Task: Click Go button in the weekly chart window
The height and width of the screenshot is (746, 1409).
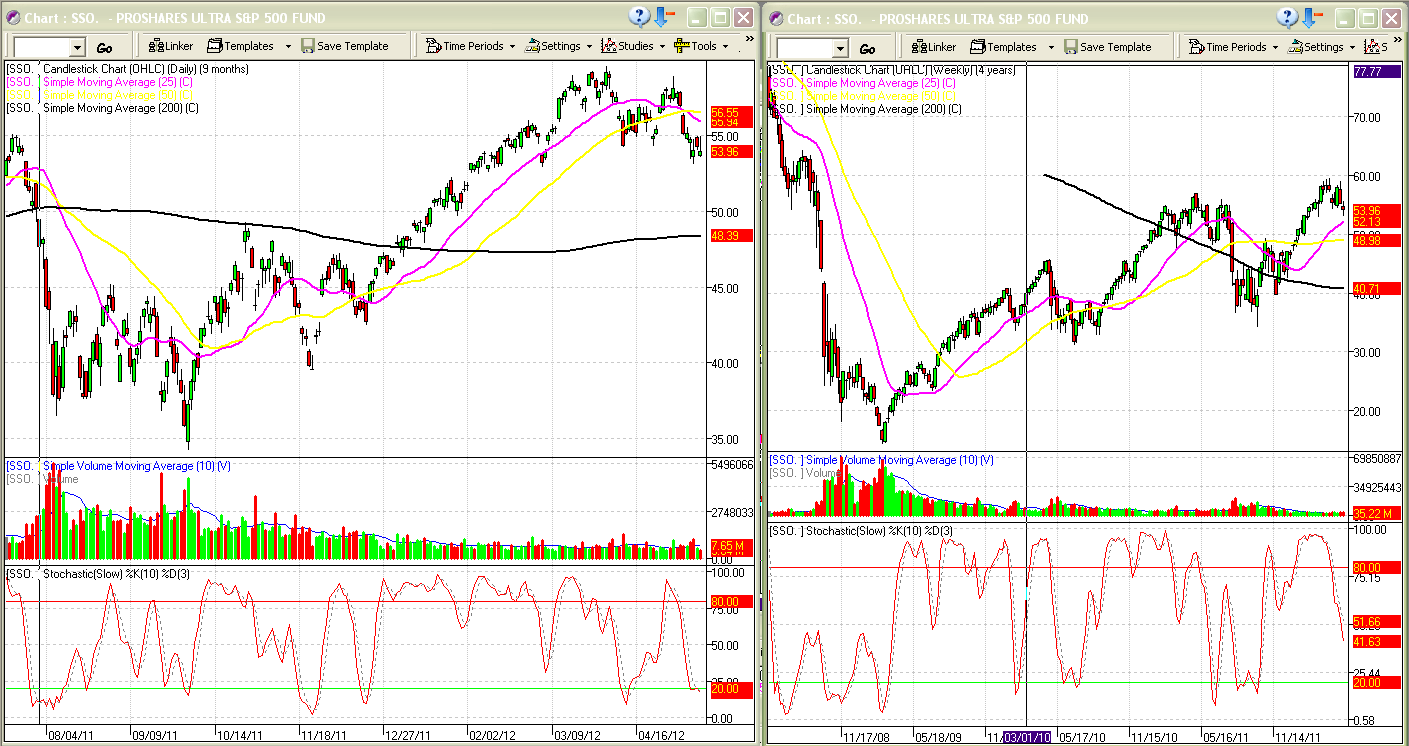Action: [867, 48]
